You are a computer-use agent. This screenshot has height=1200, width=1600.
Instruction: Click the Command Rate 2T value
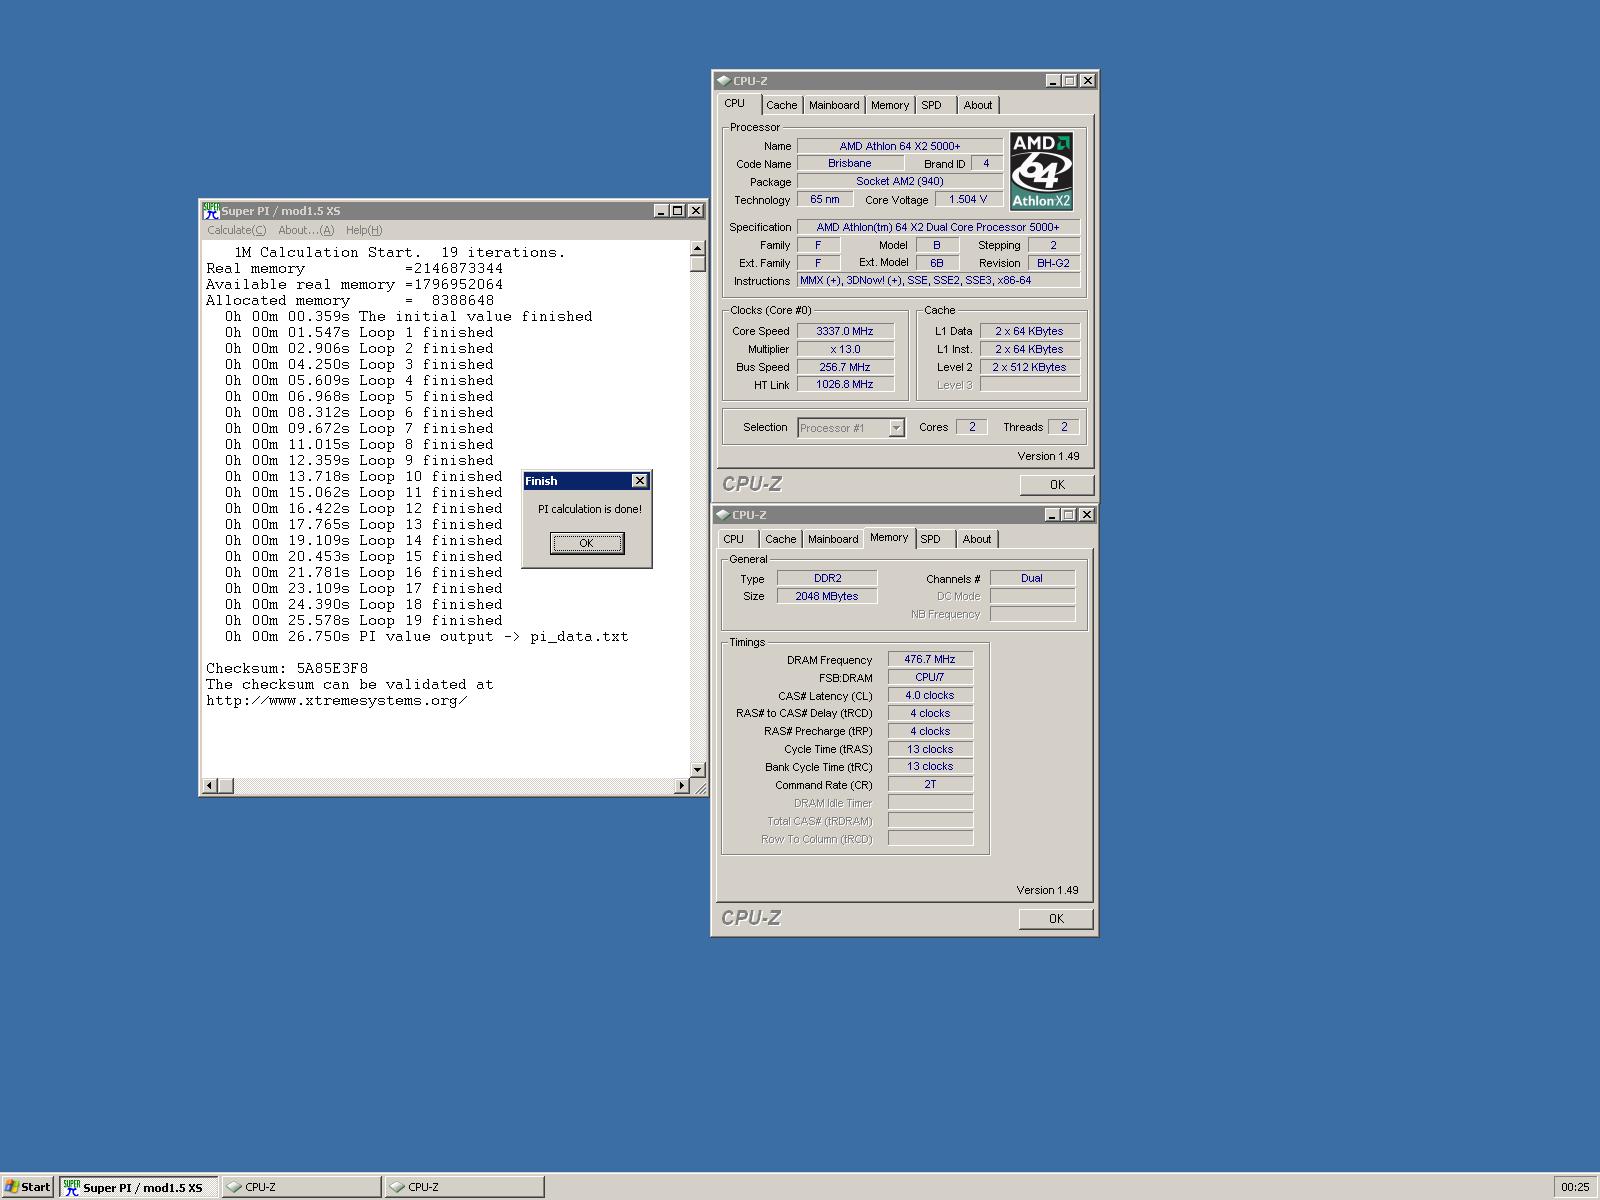tap(930, 785)
